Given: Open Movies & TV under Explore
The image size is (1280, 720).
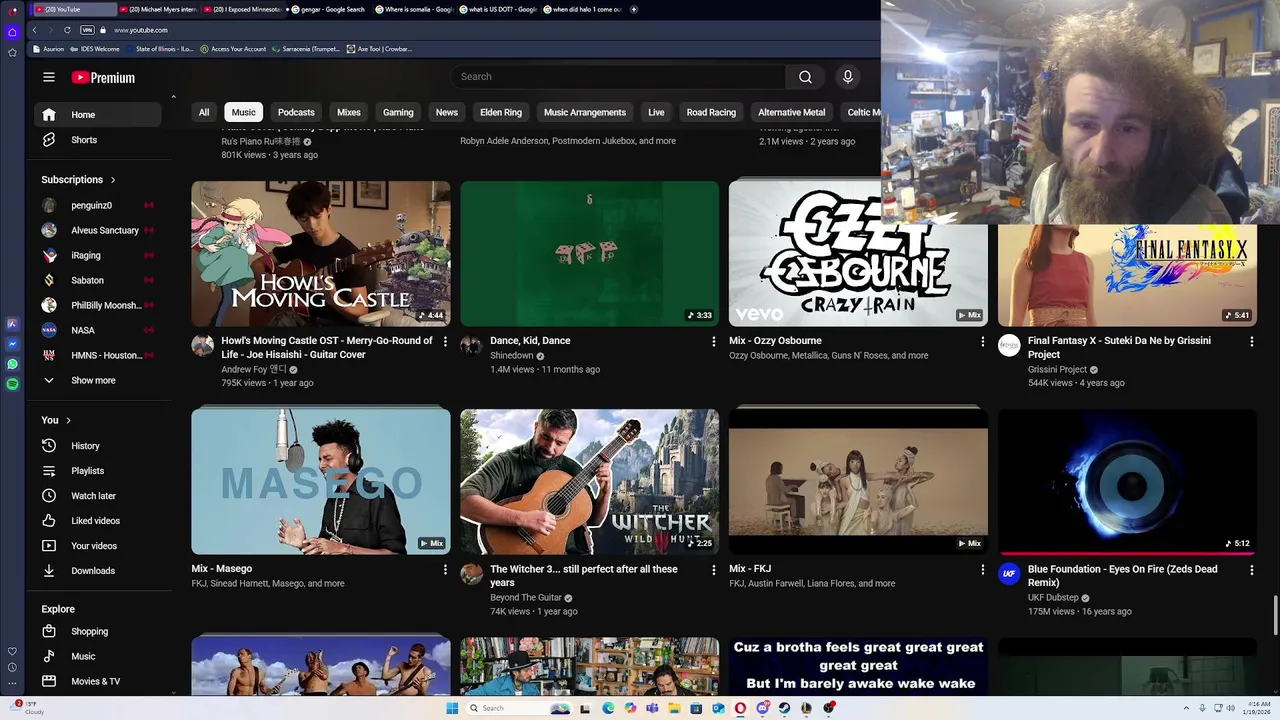Looking at the screenshot, I should pyautogui.click(x=97, y=682).
